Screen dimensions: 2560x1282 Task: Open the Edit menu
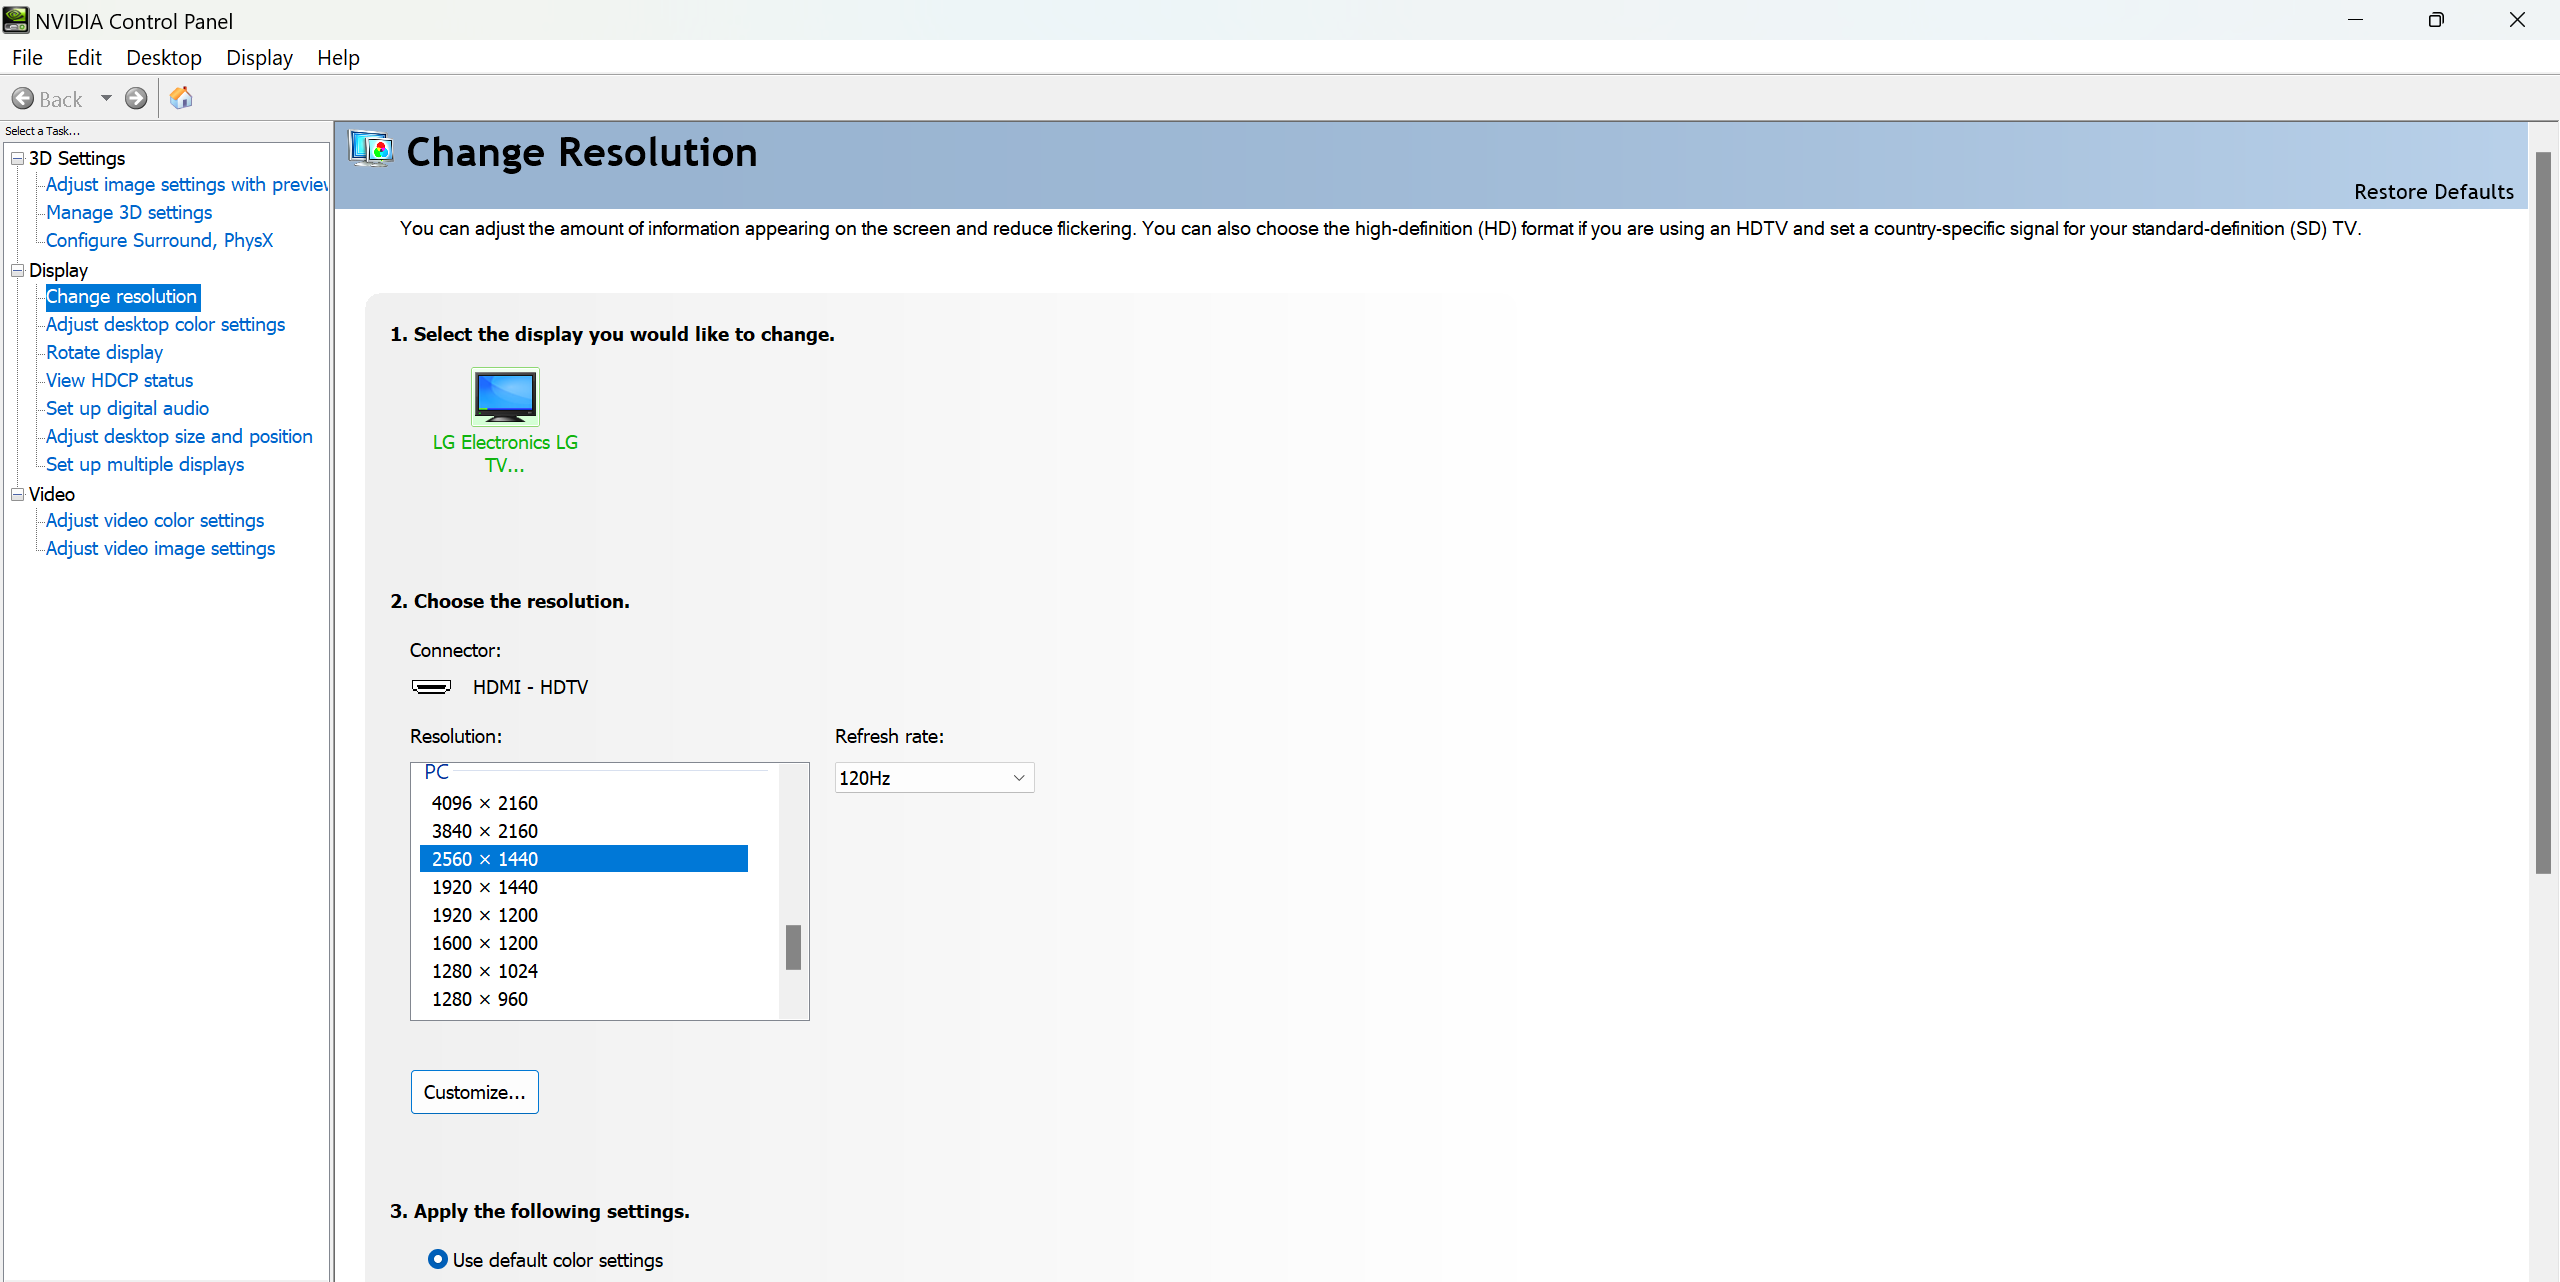coord(84,58)
